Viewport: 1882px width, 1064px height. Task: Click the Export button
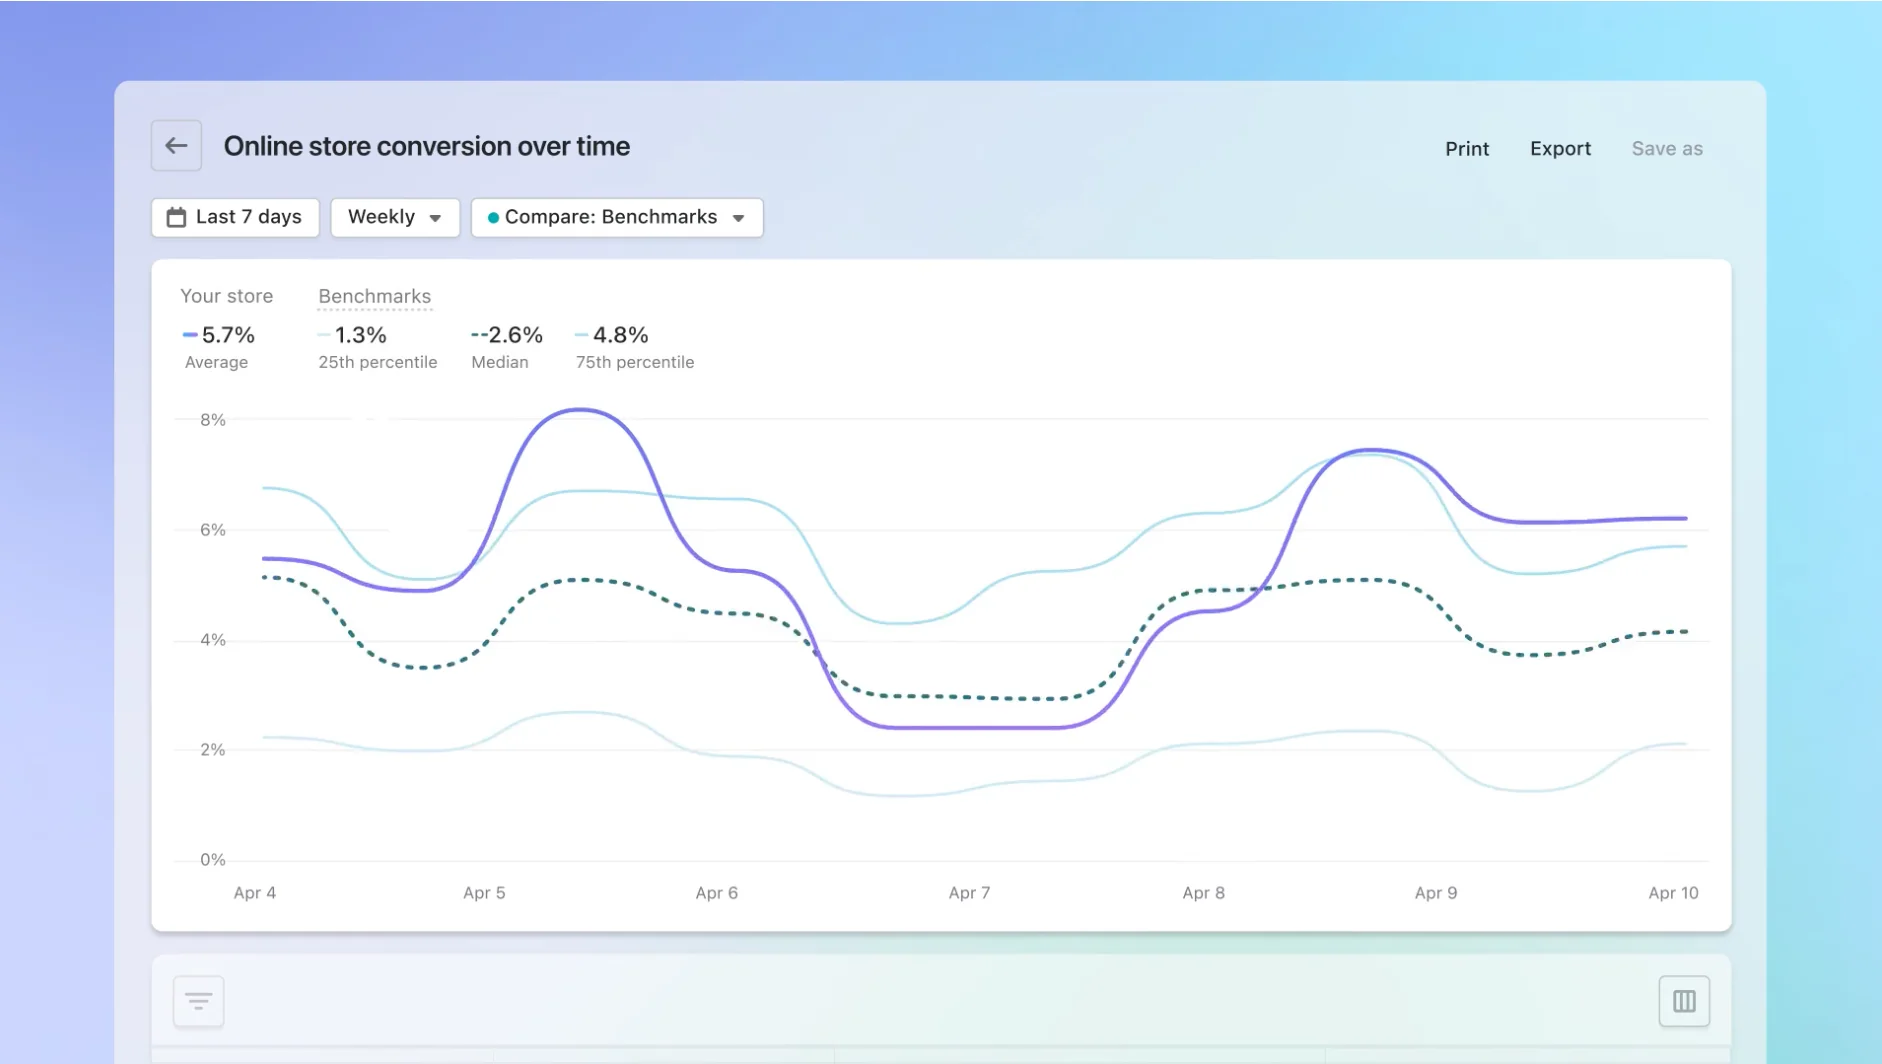point(1560,148)
